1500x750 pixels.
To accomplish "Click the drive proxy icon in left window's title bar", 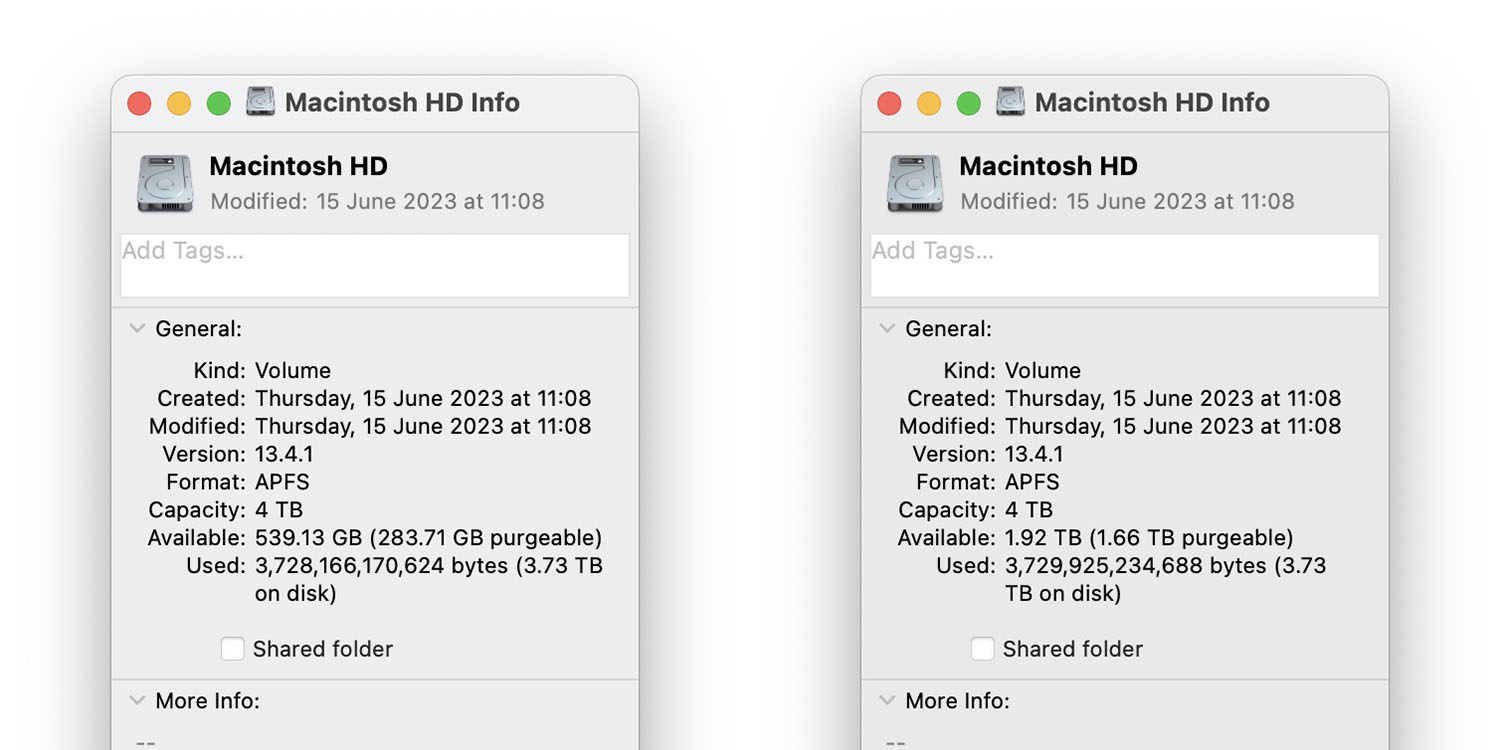I will (261, 102).
